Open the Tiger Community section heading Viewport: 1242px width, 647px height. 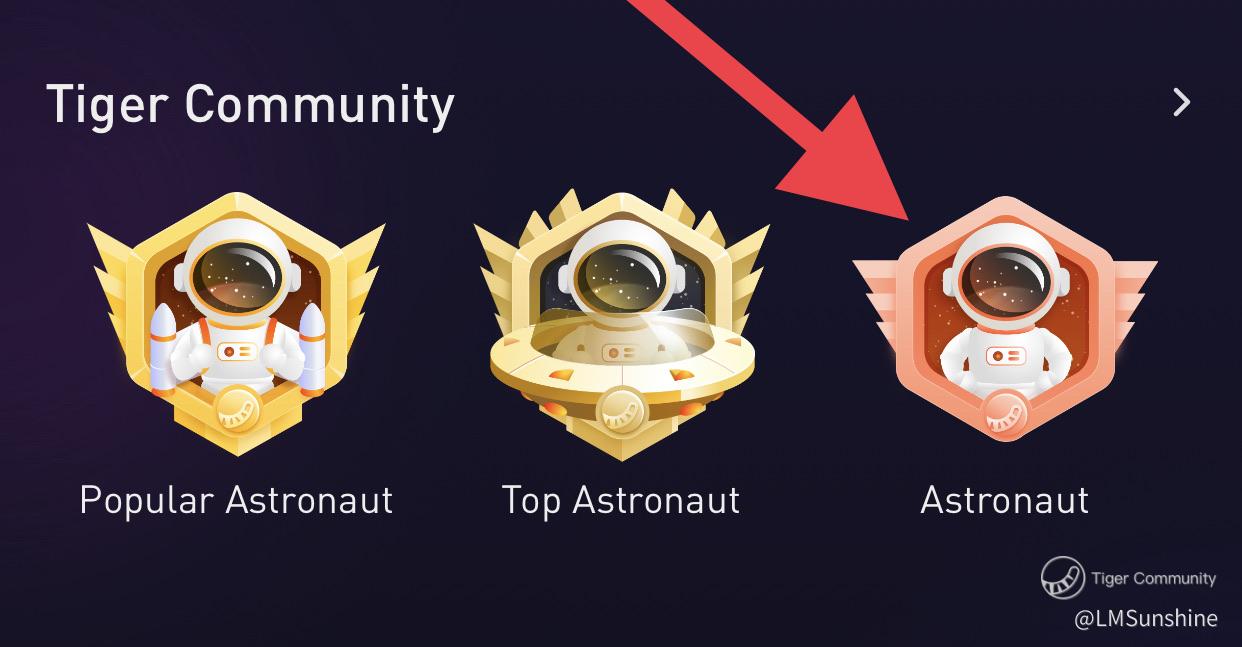(x=250, y=104)
